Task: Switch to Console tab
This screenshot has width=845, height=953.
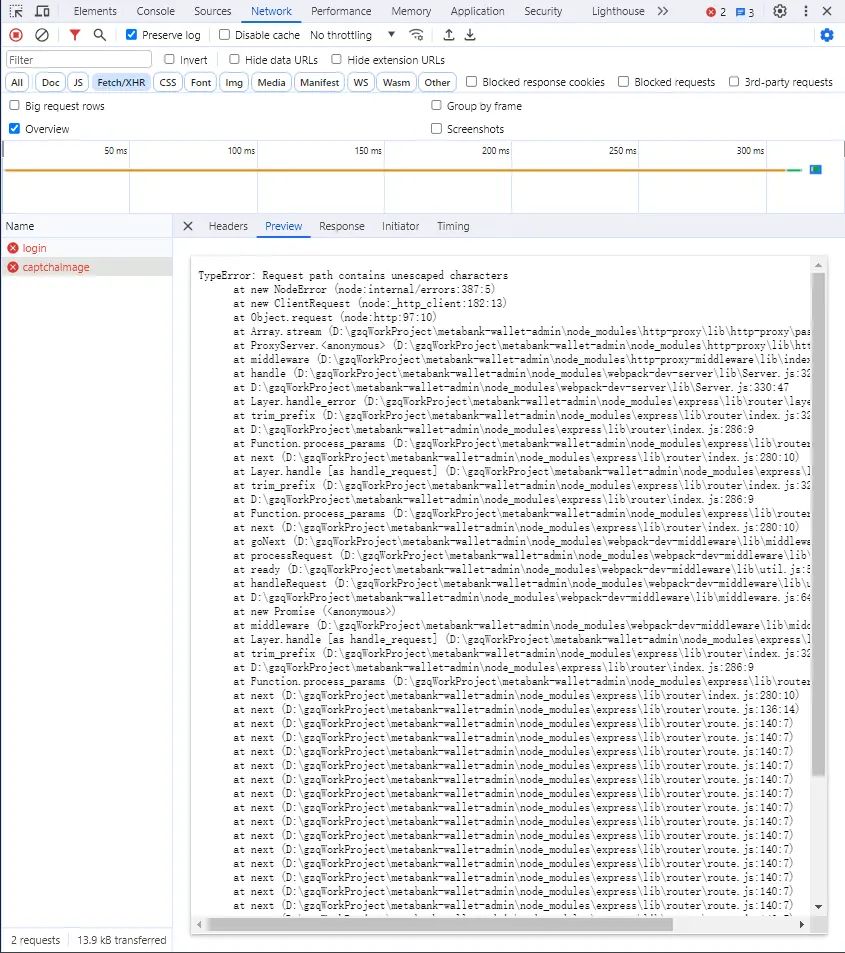Action: (x=156, y=11)
